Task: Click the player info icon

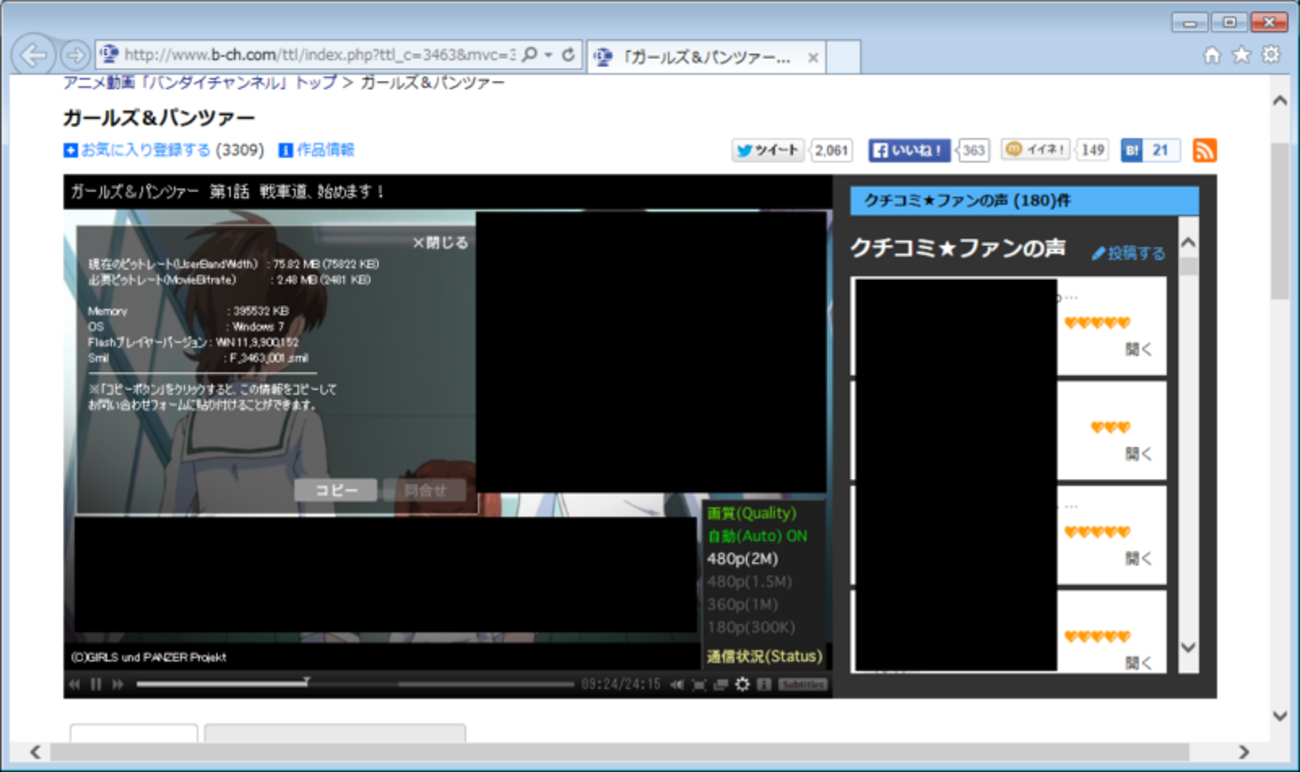Action: click(x=764, y=684)
